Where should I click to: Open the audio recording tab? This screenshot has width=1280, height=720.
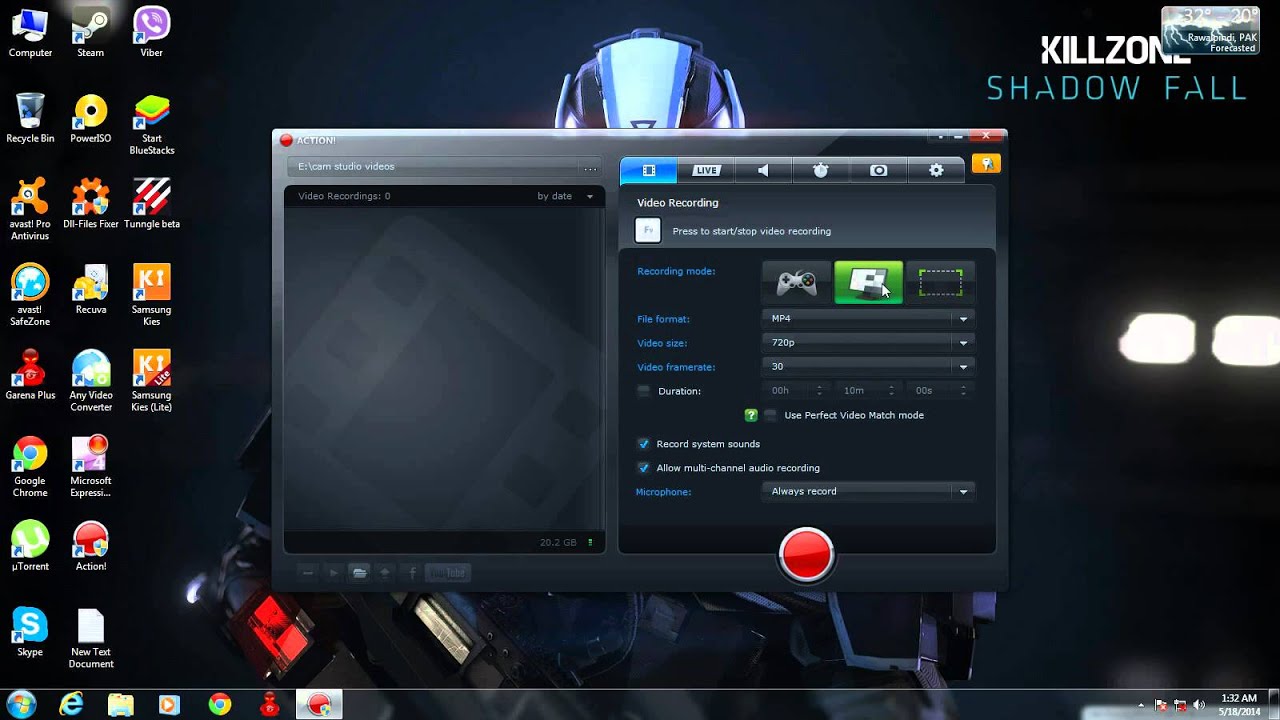point(763,171)
